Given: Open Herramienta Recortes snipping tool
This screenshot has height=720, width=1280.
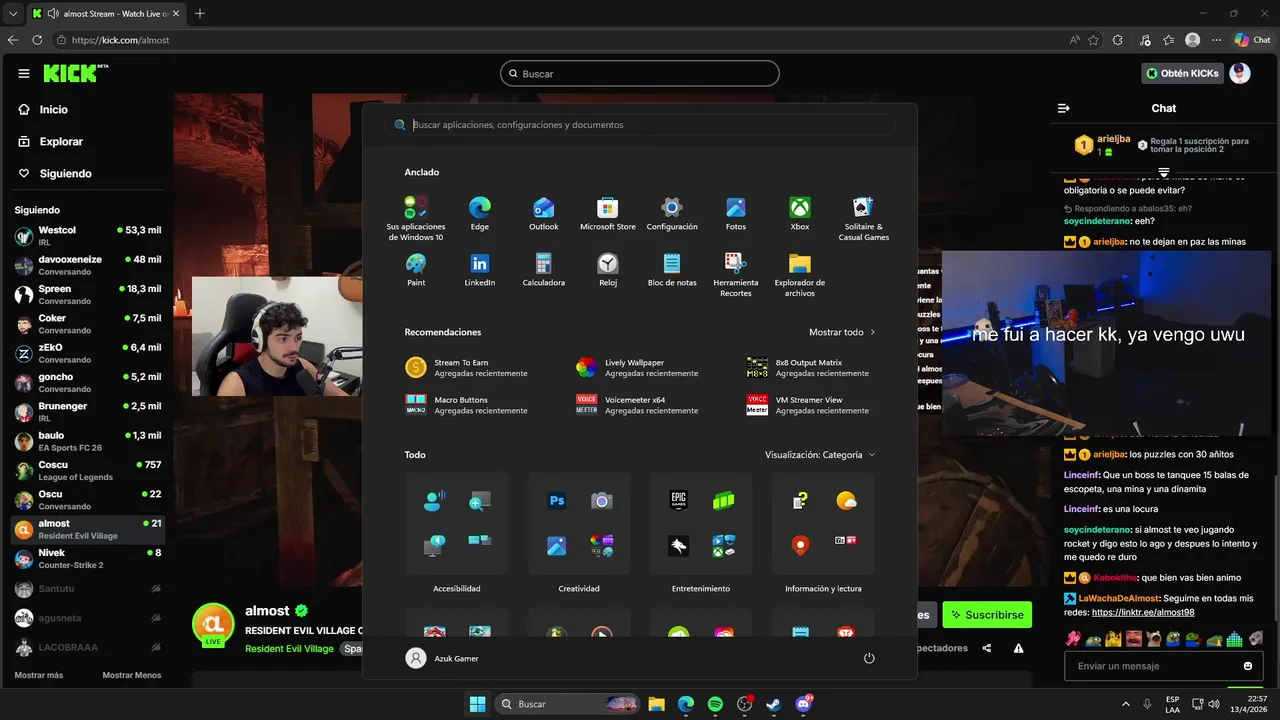Looking at the screenshot, I should (x=736, y=274).
